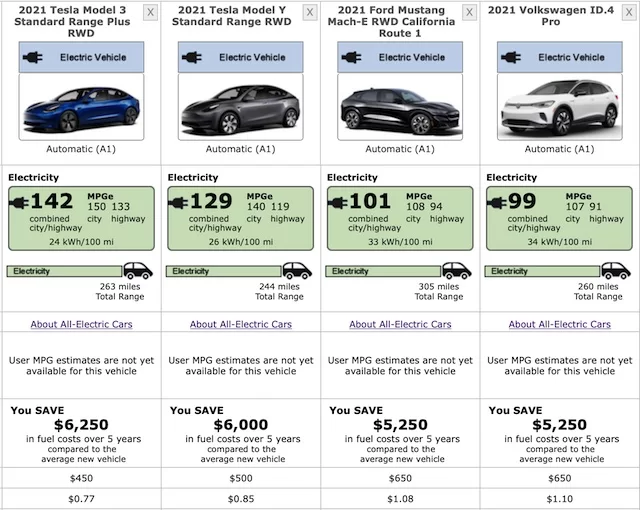Click the 2021 Tesla Model Y Standard Range title
The image size is (640, 510).
239,16
